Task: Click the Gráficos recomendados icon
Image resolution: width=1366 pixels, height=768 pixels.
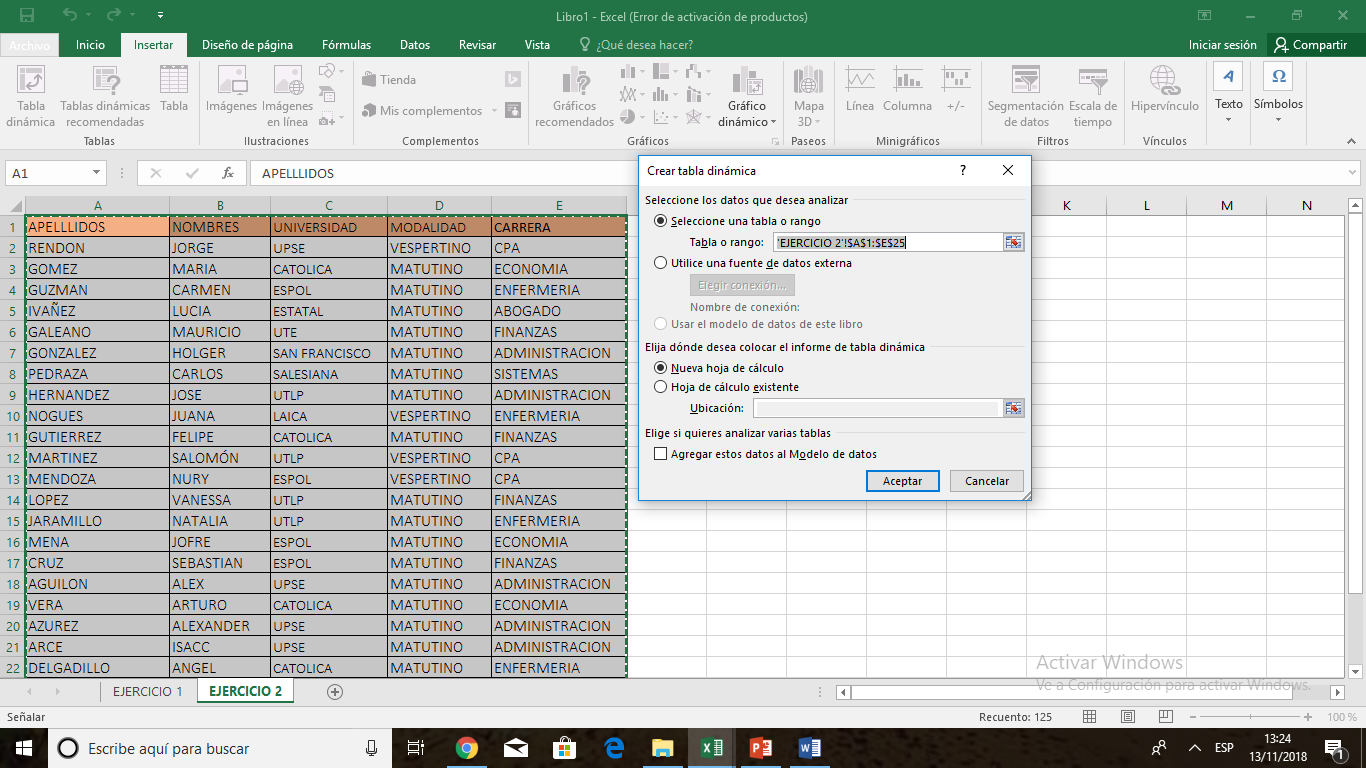Action: pyautogui.click(x=574, y=96)
